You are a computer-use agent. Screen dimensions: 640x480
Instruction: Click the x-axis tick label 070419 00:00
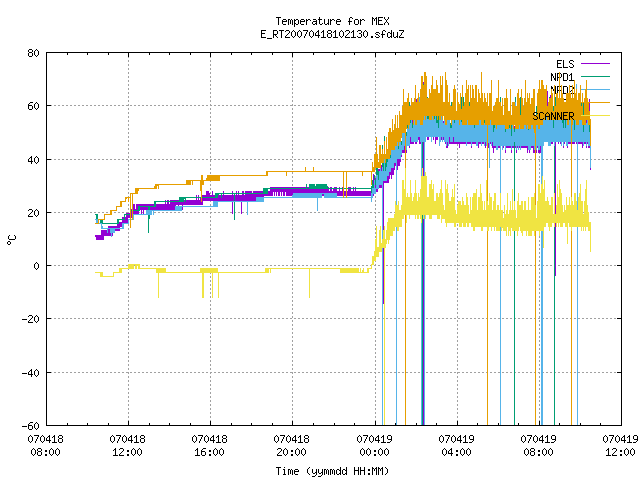374,446
